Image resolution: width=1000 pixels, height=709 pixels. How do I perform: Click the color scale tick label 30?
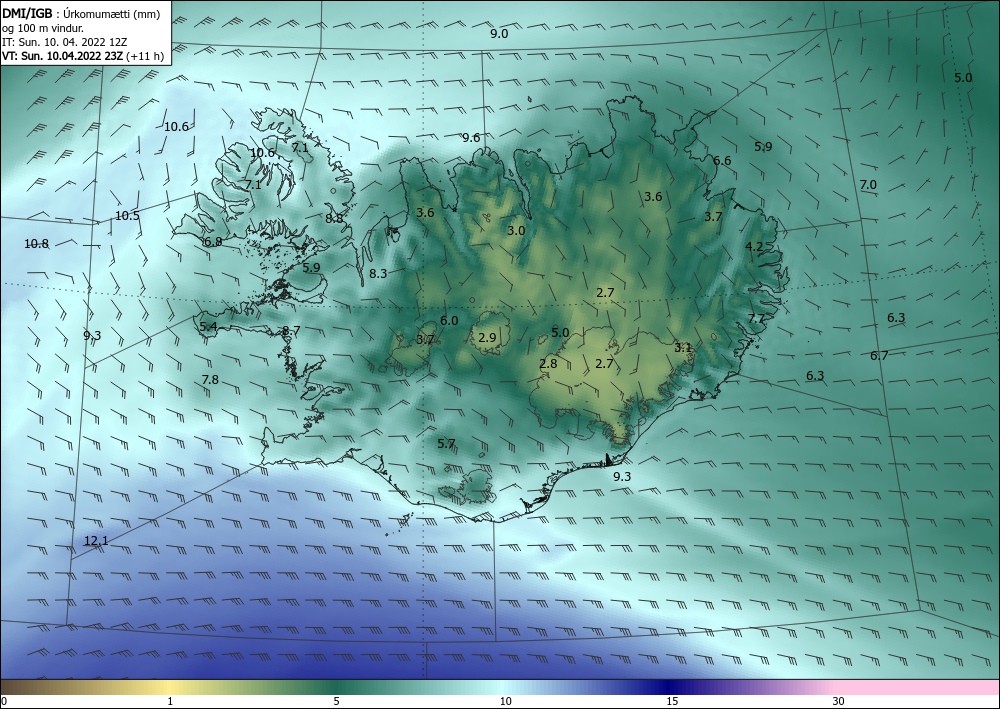[x=839, y=701]
